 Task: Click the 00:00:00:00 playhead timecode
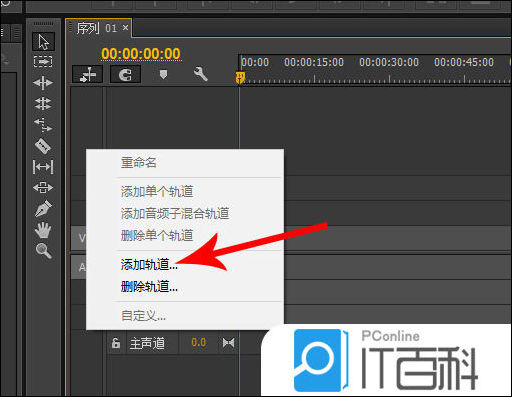141,54
